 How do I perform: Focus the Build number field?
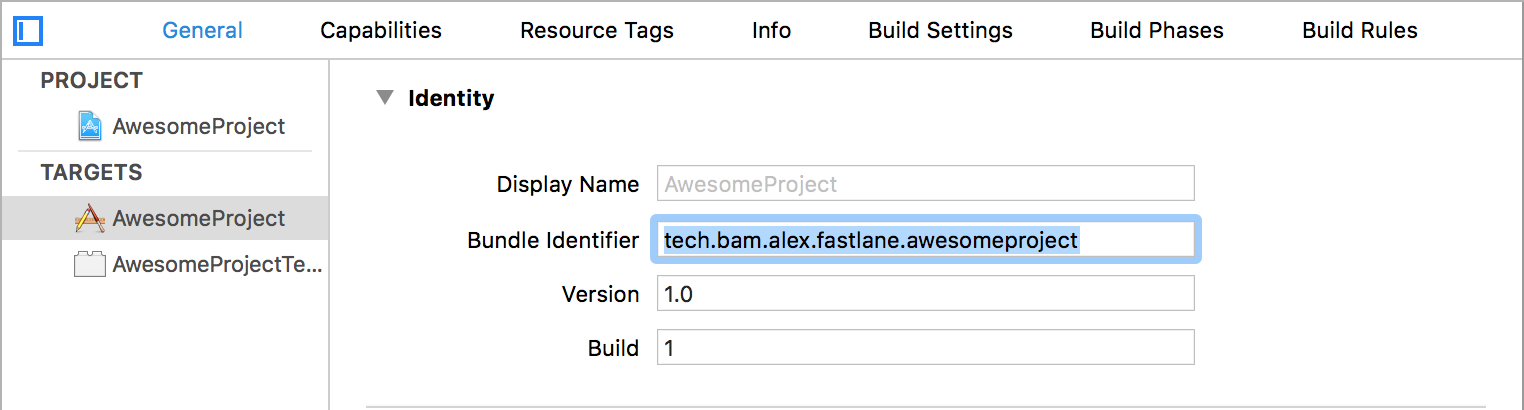click(925, 348)
